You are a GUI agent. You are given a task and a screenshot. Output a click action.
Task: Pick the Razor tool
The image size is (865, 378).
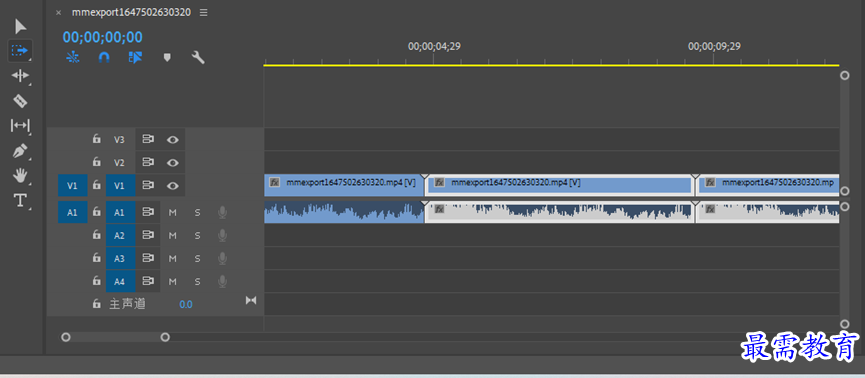[20, 100]
